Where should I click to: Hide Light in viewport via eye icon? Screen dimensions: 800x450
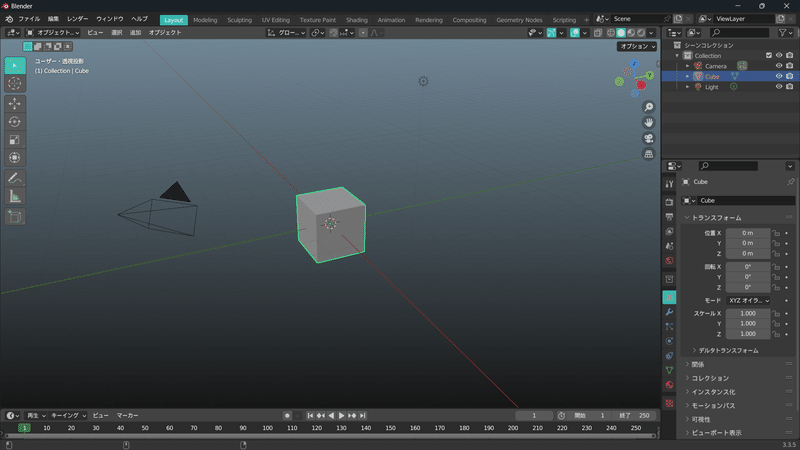coord(779,87)
